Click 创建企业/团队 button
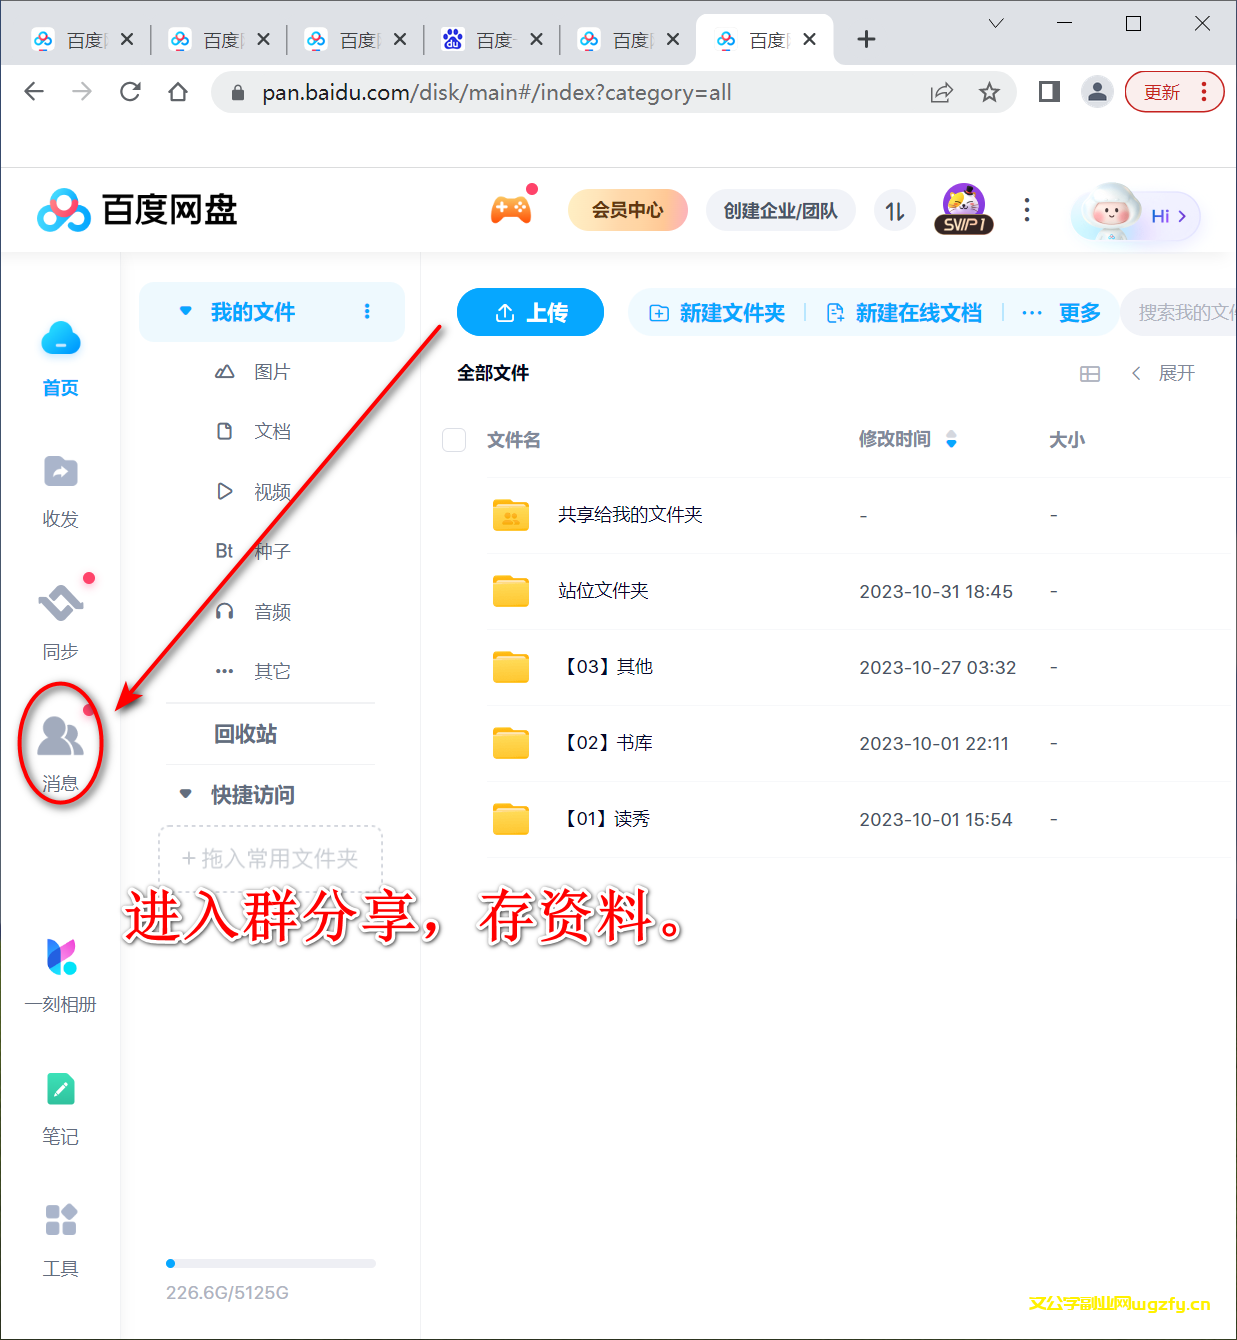Screen dimensions: 1237x1340 [x=780, y=210]
